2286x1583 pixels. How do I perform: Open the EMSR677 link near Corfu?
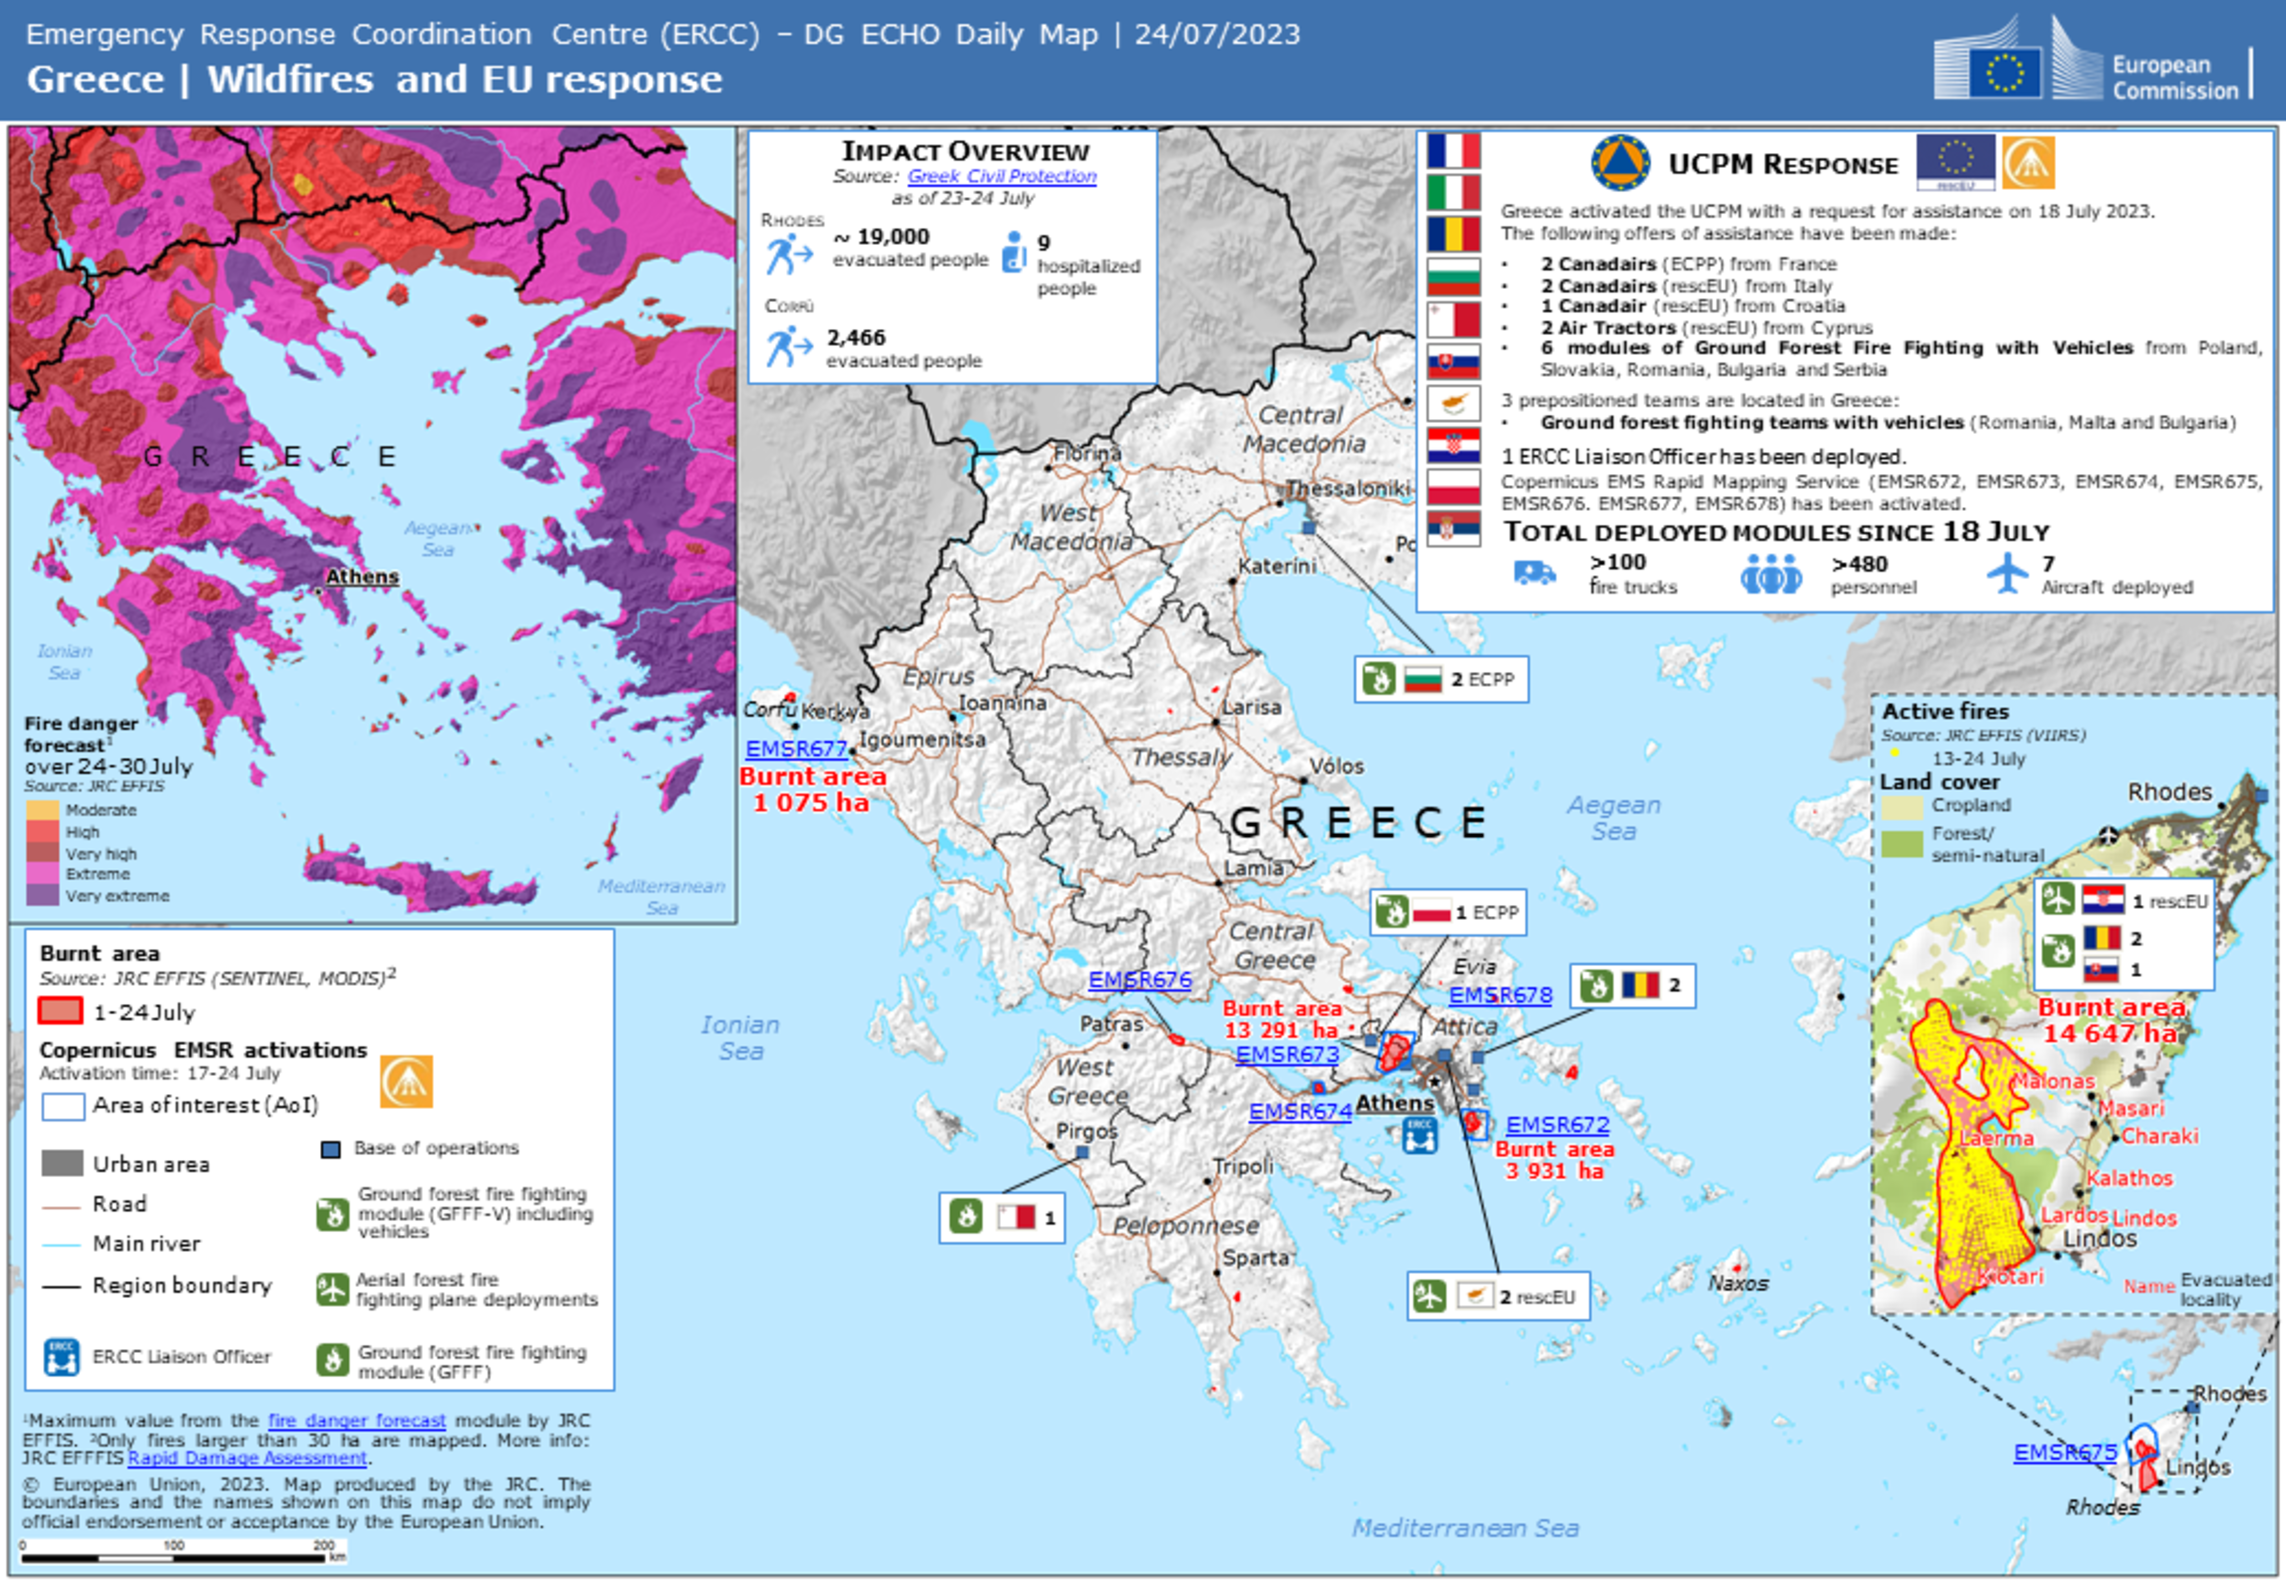[x=796, y=748]
